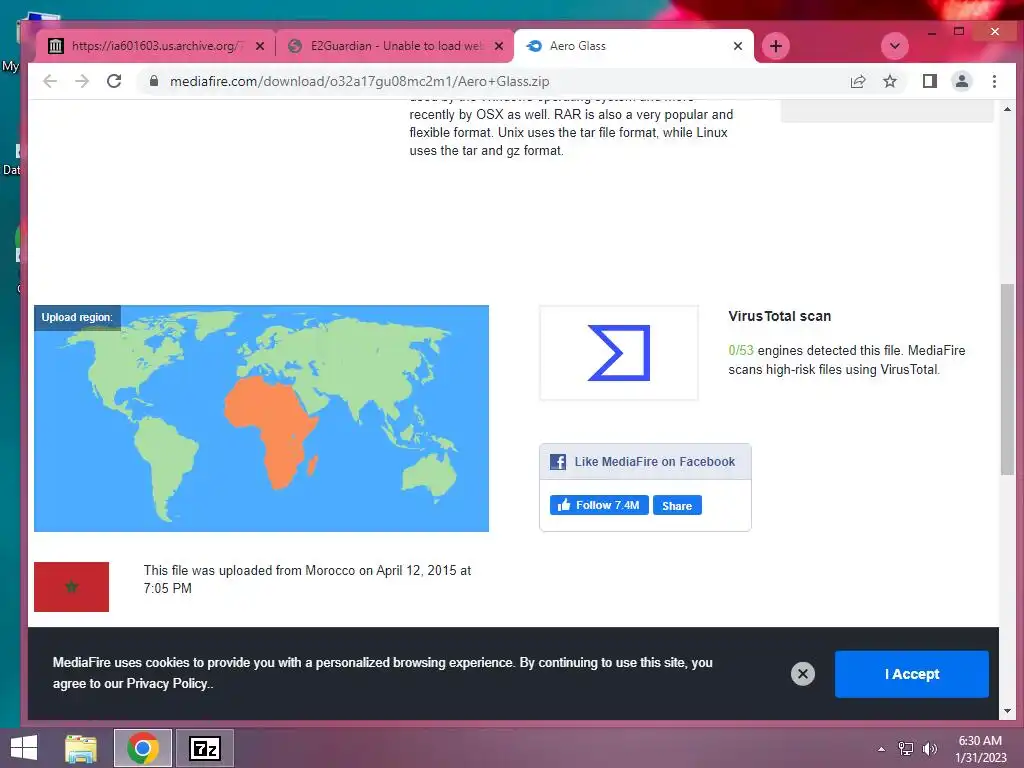Open a new tab
Image resolution: width=1024 pixels, height=768 pixels.
[775, 46]
